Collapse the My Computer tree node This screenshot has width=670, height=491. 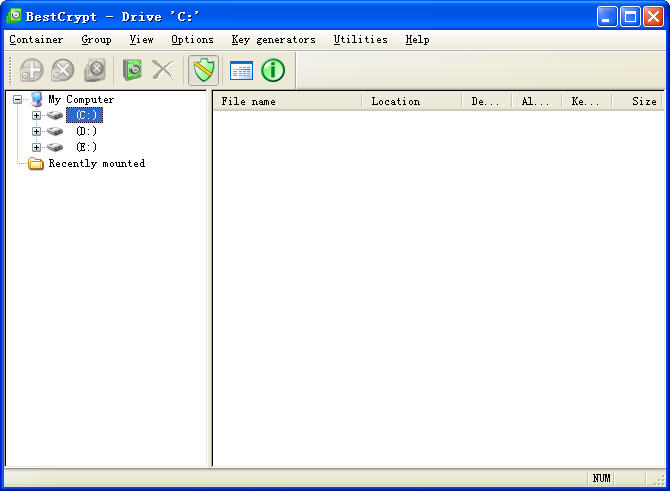18,99
